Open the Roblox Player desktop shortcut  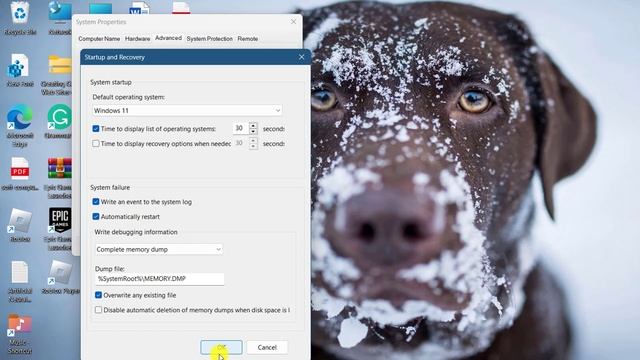click(x=60, y=278)
